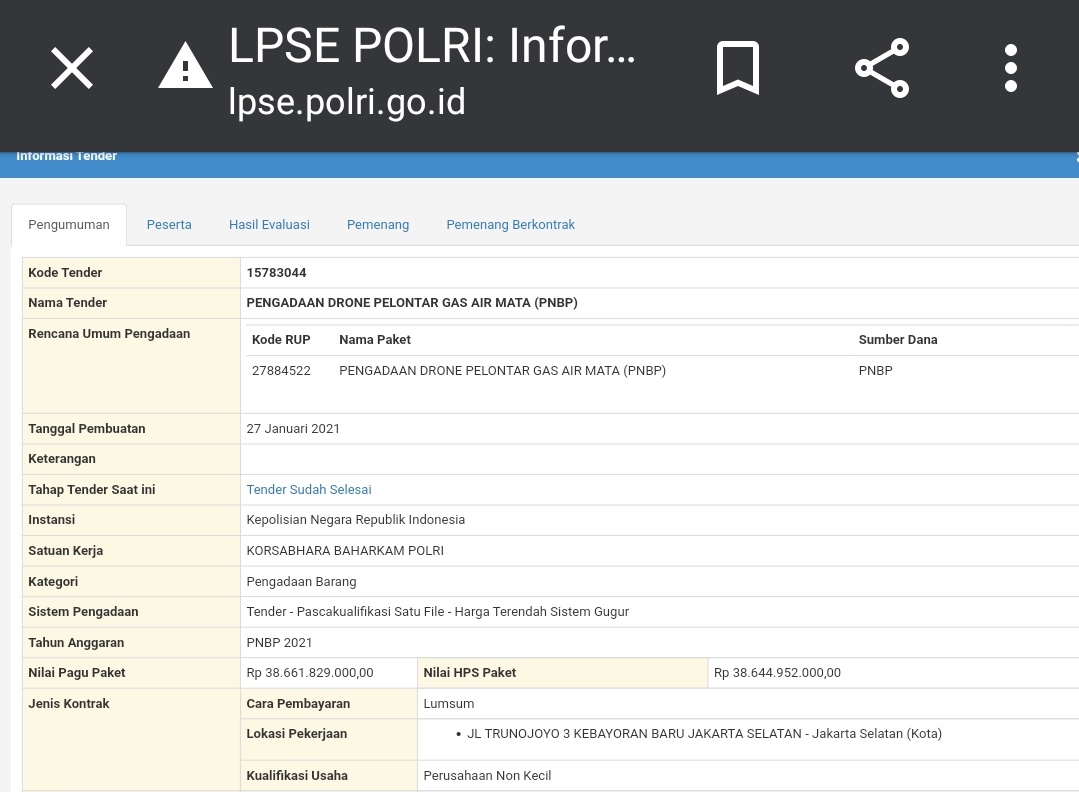The height and width of the screenshot is (792, 1079).
Task: Click the Nama Paket column header
Action: tap(375, 339)
